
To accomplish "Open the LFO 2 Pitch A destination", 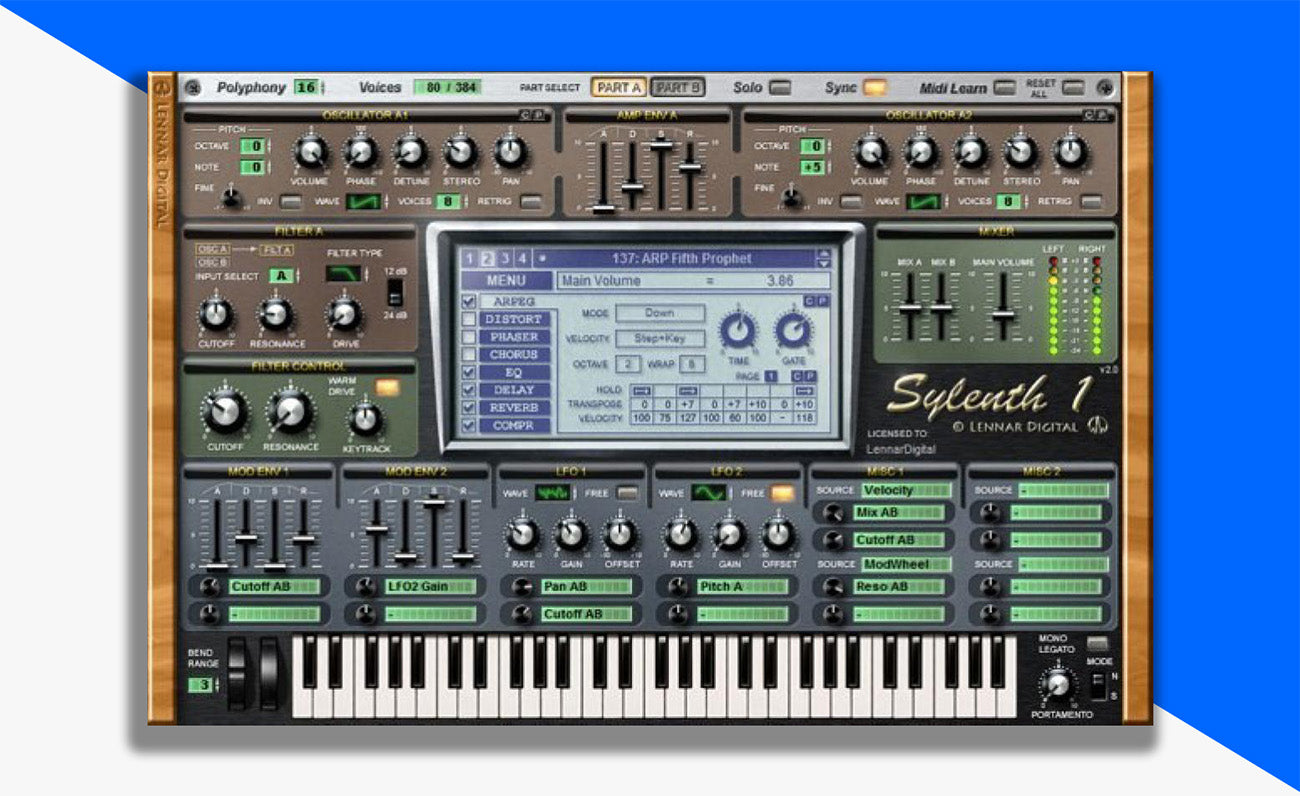I will pos(743,587).
